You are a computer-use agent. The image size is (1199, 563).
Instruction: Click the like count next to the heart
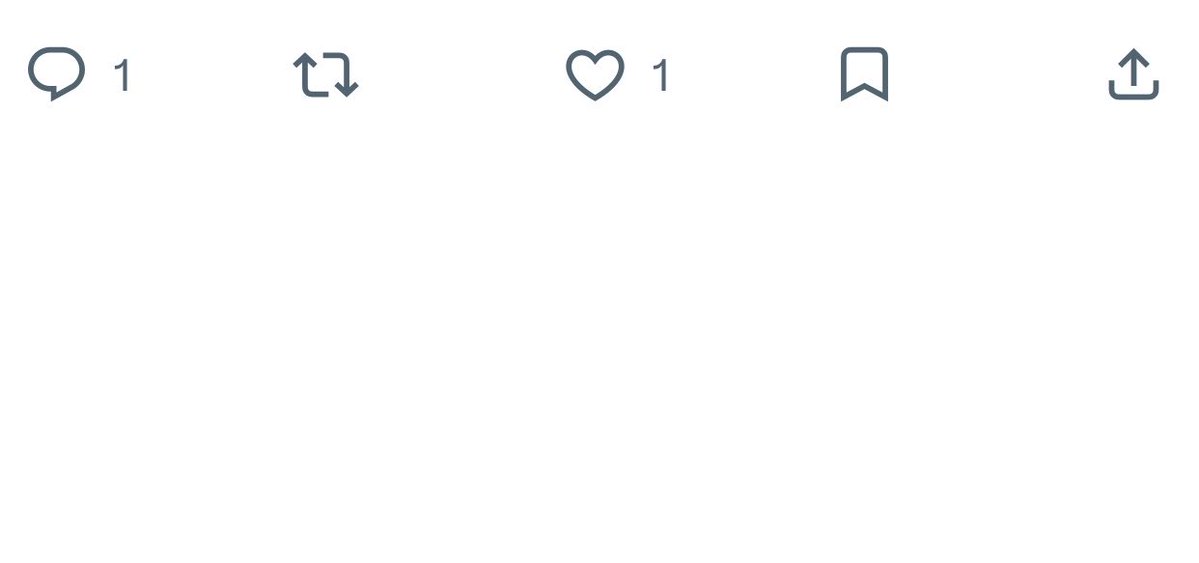point(661,76)
